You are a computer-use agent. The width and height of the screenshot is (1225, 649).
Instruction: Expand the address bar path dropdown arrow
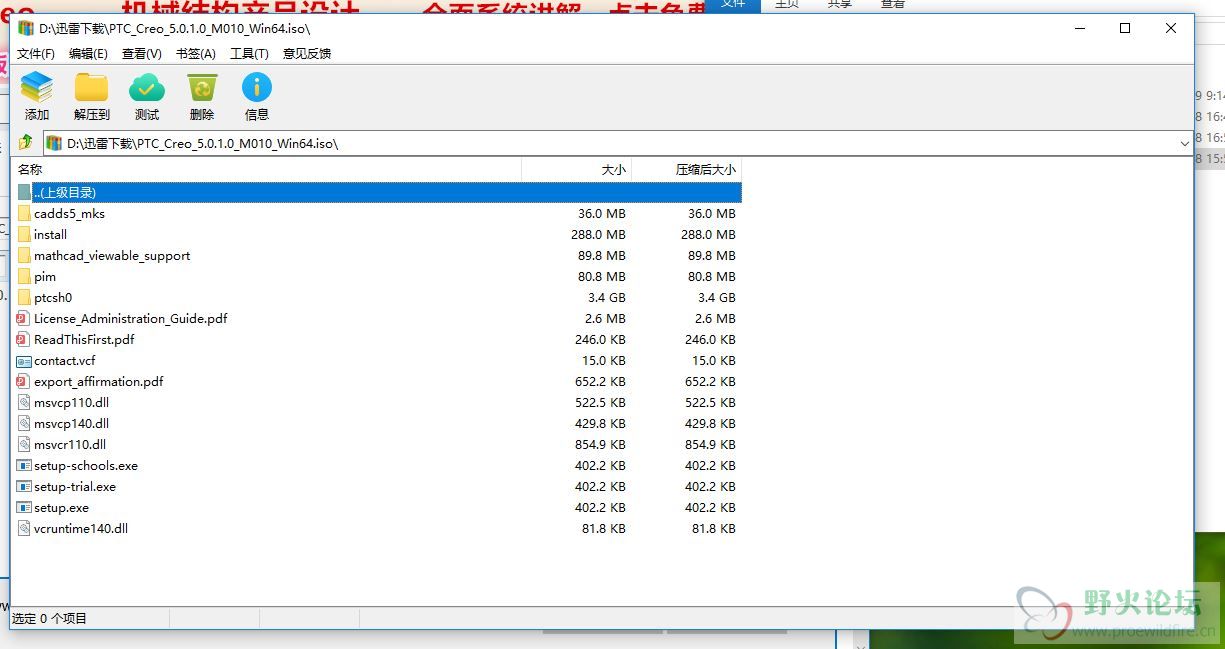point(1184,144)
